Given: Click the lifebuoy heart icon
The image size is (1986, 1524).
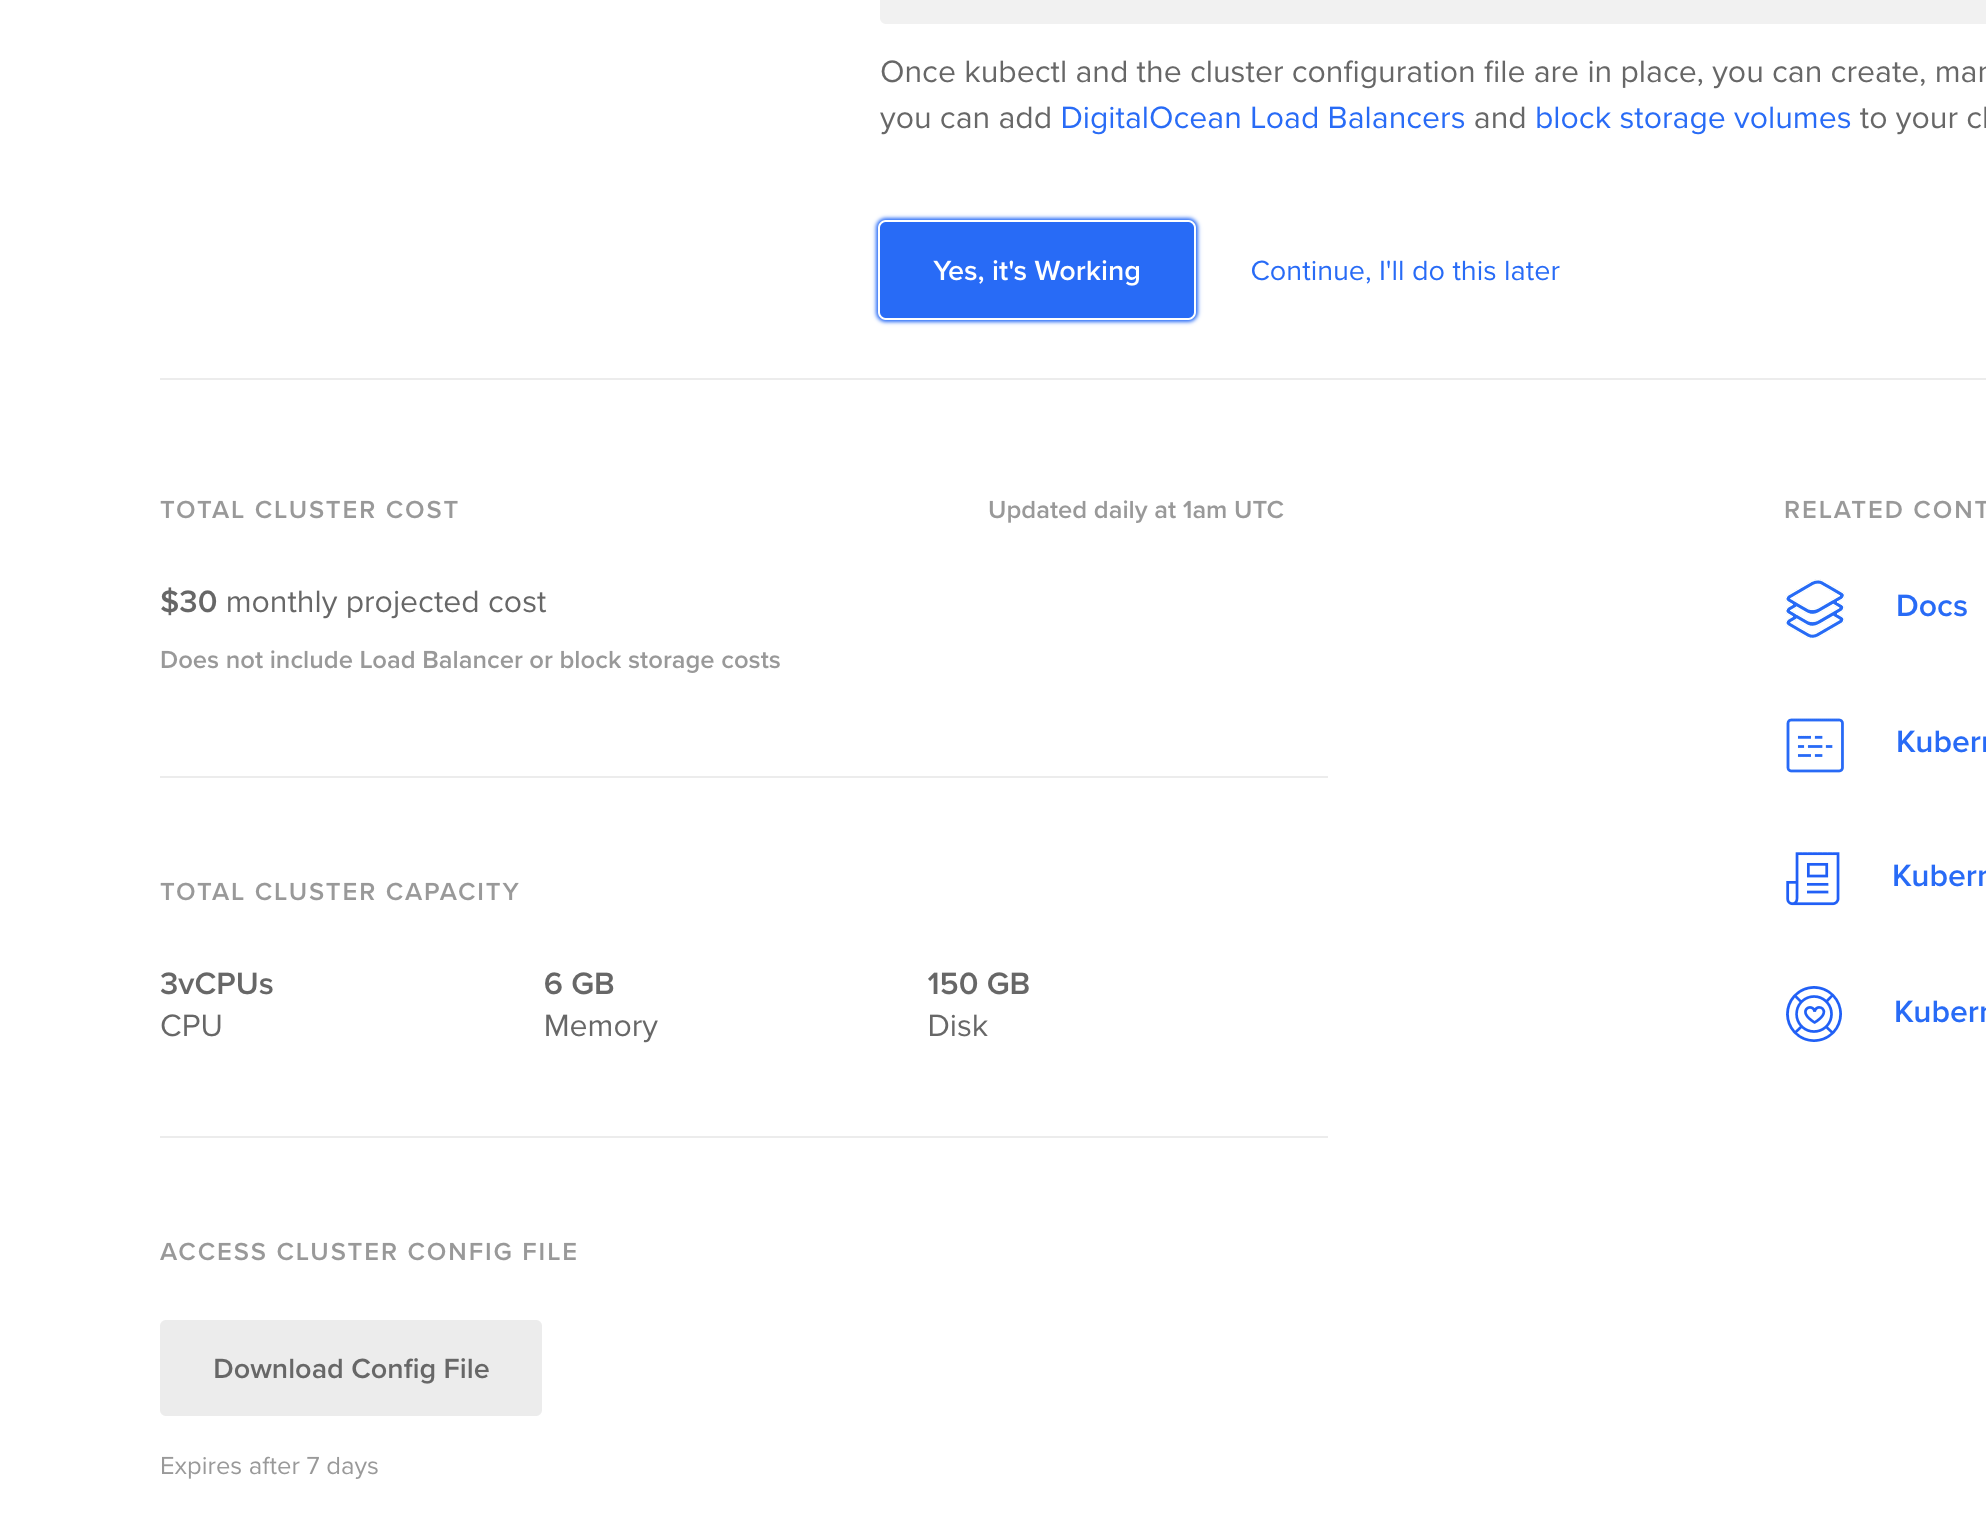Looking at the screenshot, I should (x=1813, y=1014).
